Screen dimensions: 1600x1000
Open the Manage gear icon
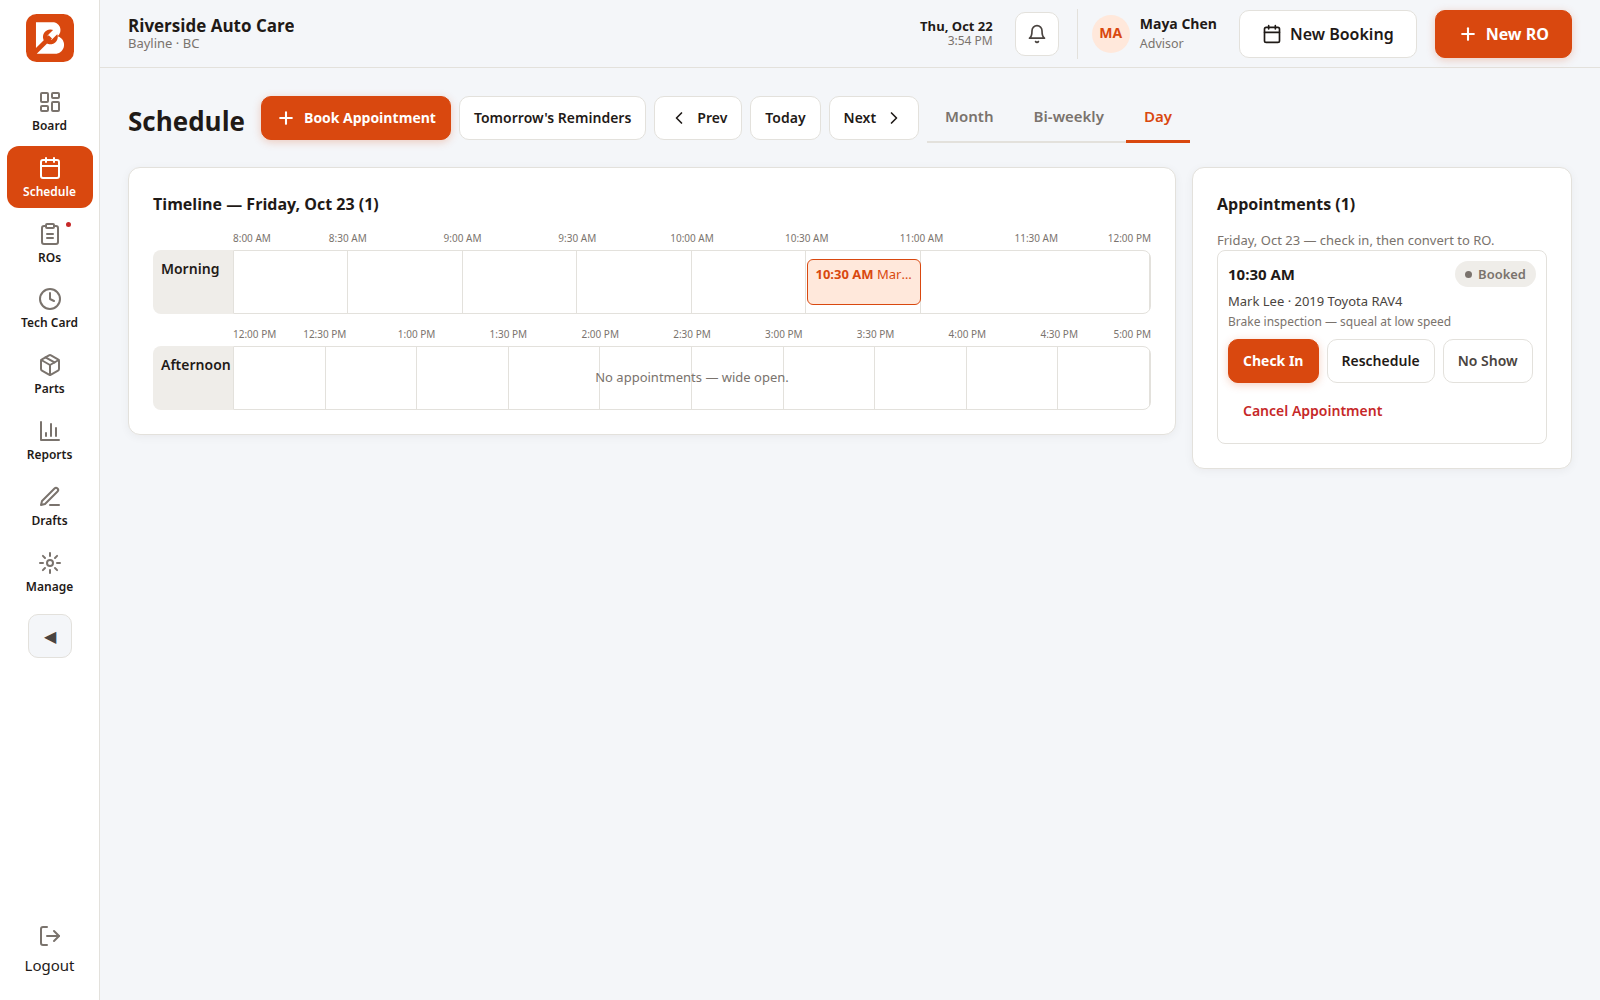tap(49, 563)
